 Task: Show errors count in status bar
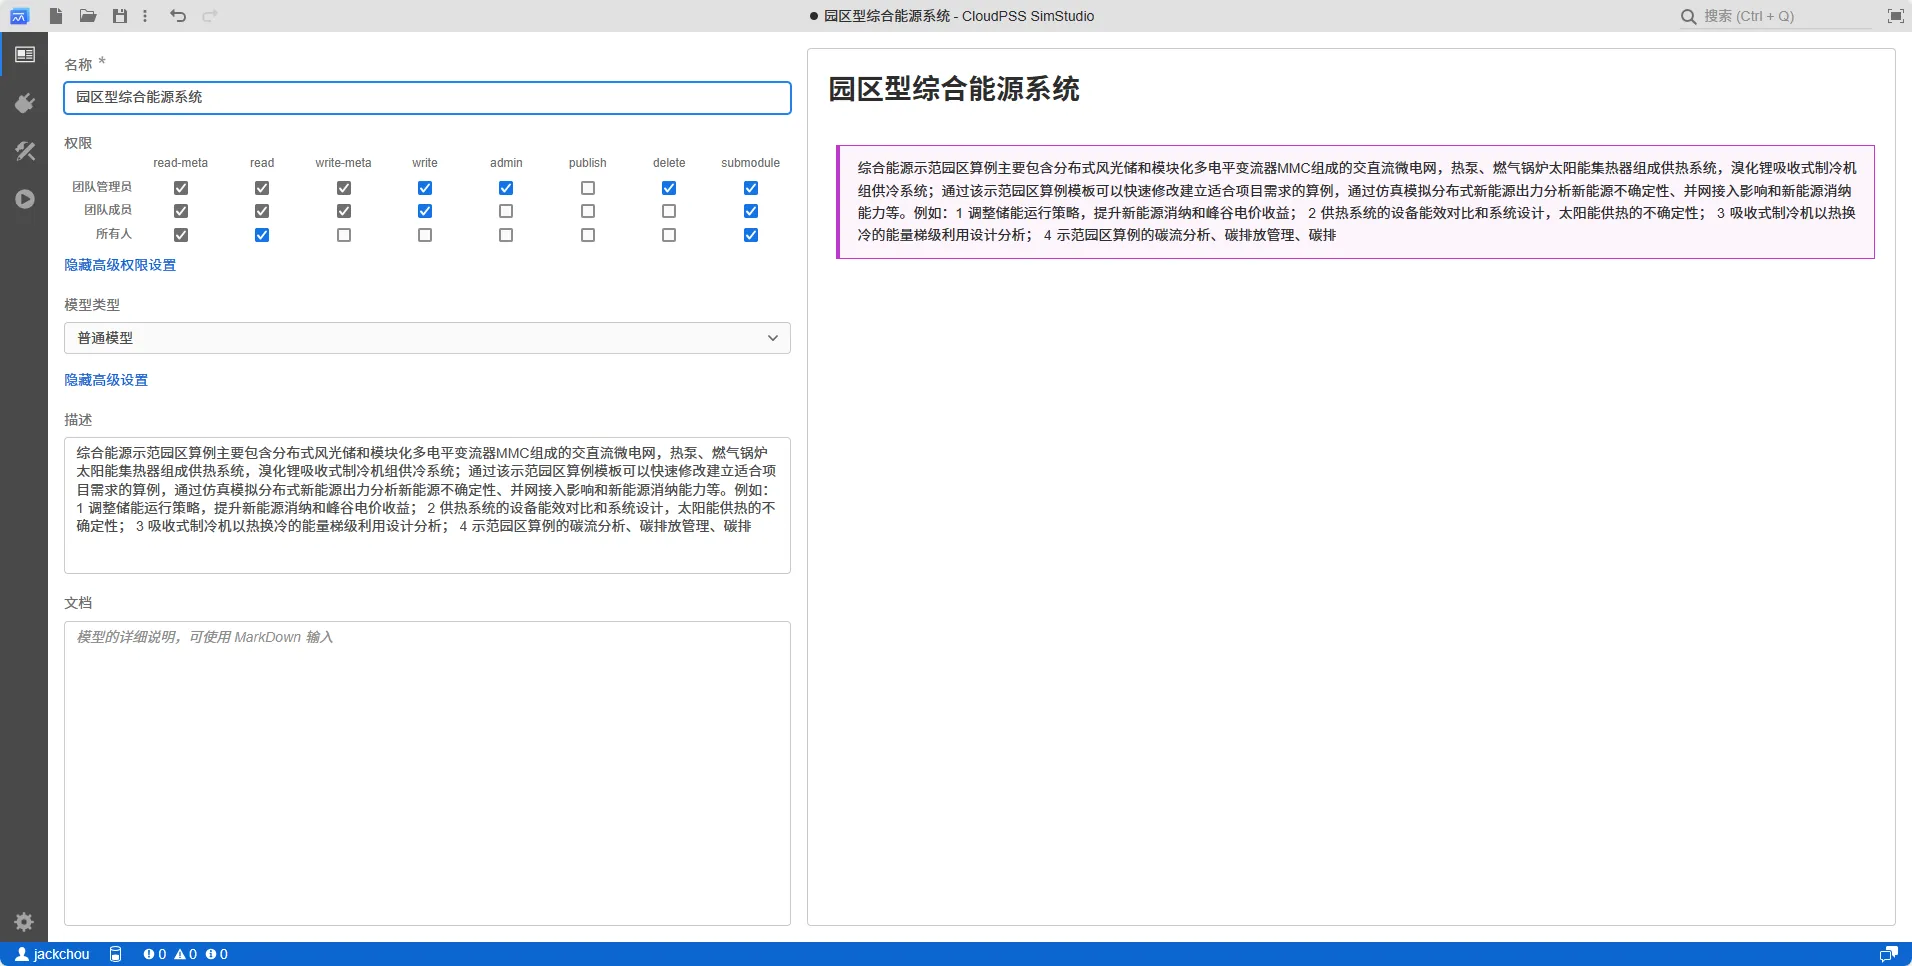click(155, 954)
